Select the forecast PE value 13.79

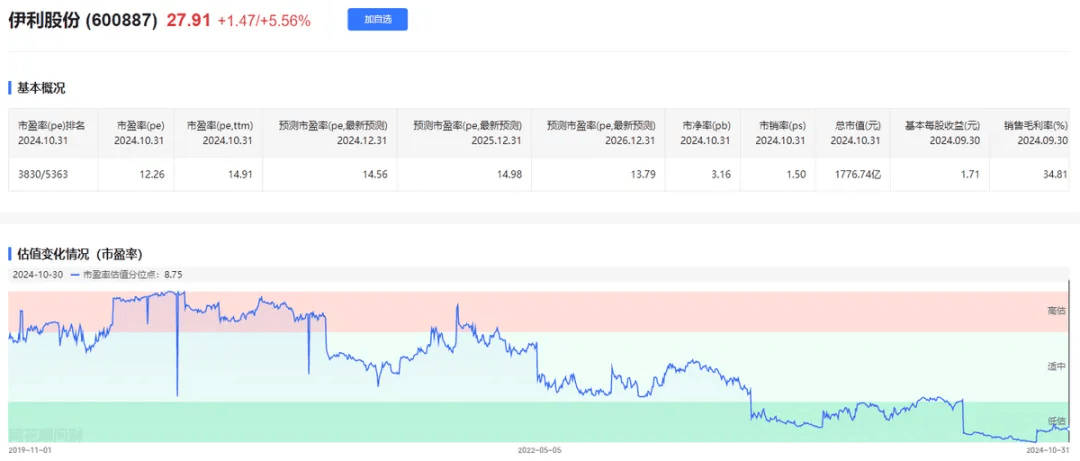coord(644,174)
